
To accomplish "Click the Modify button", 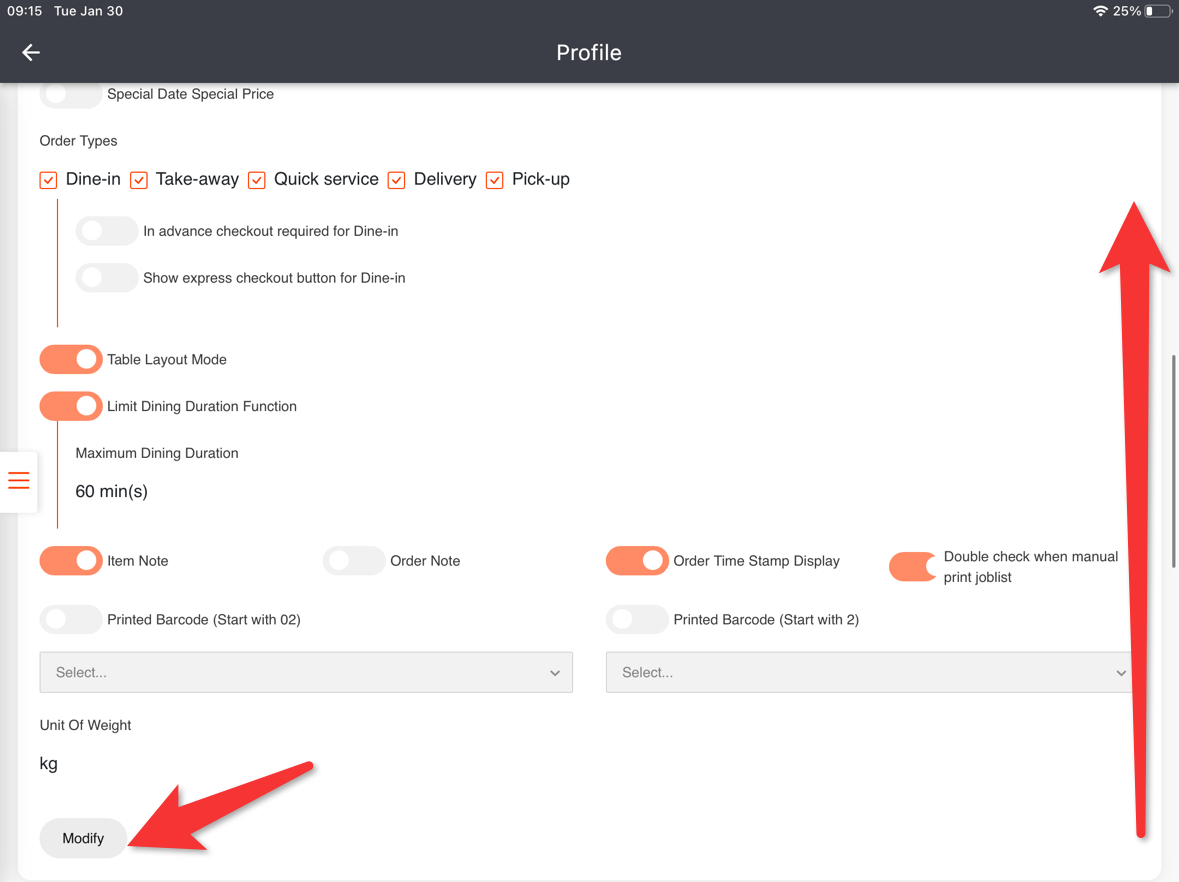I will (x=83, y=838).
